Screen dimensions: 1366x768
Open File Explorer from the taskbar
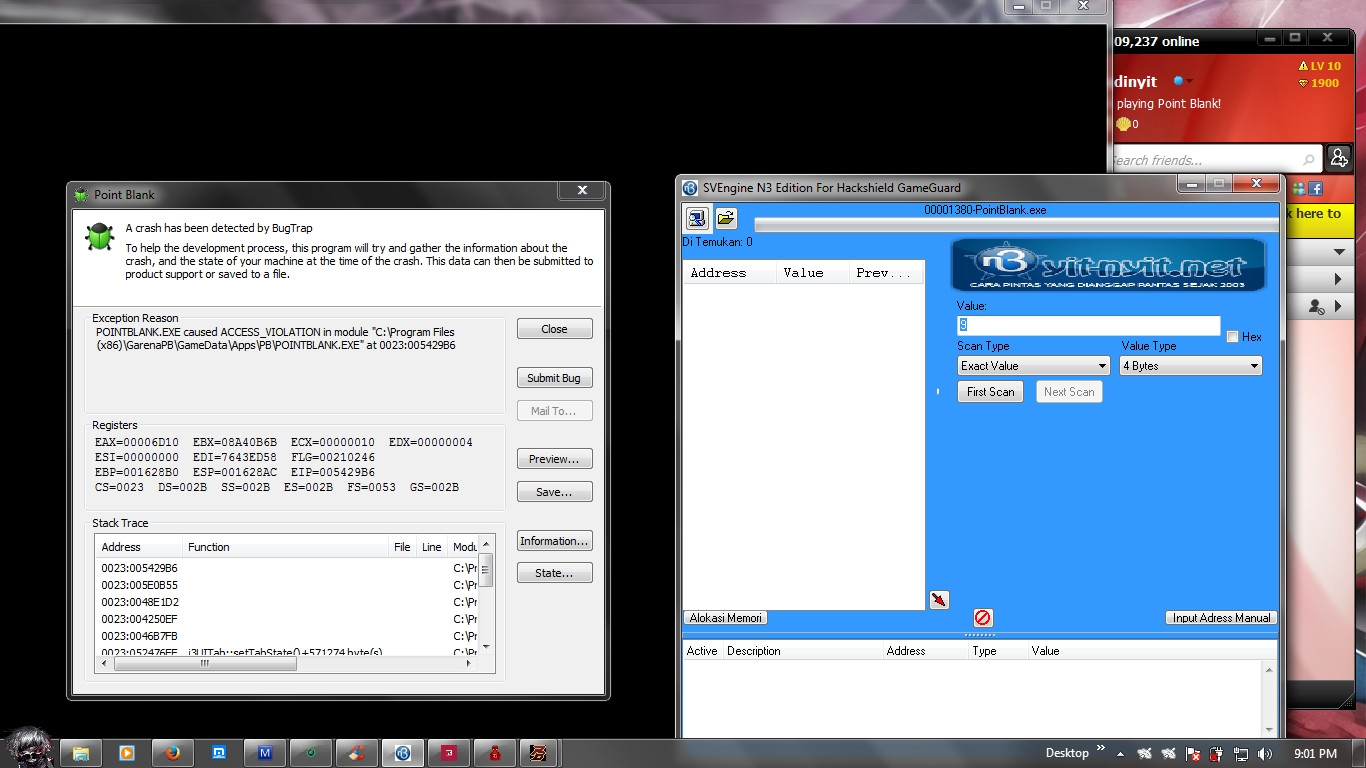81,753
